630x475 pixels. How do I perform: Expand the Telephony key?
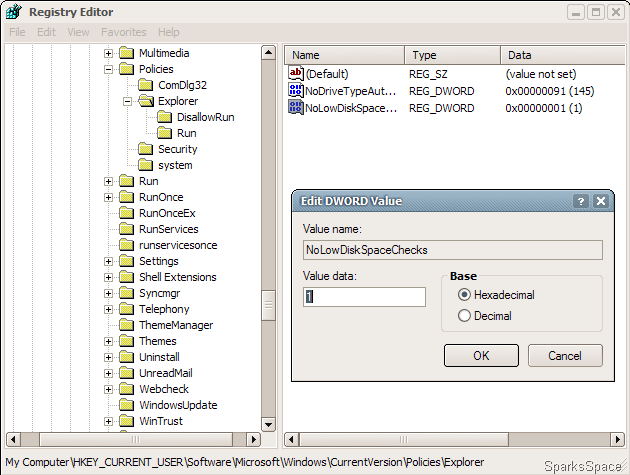pyautogui.click(x=108, y=309)
